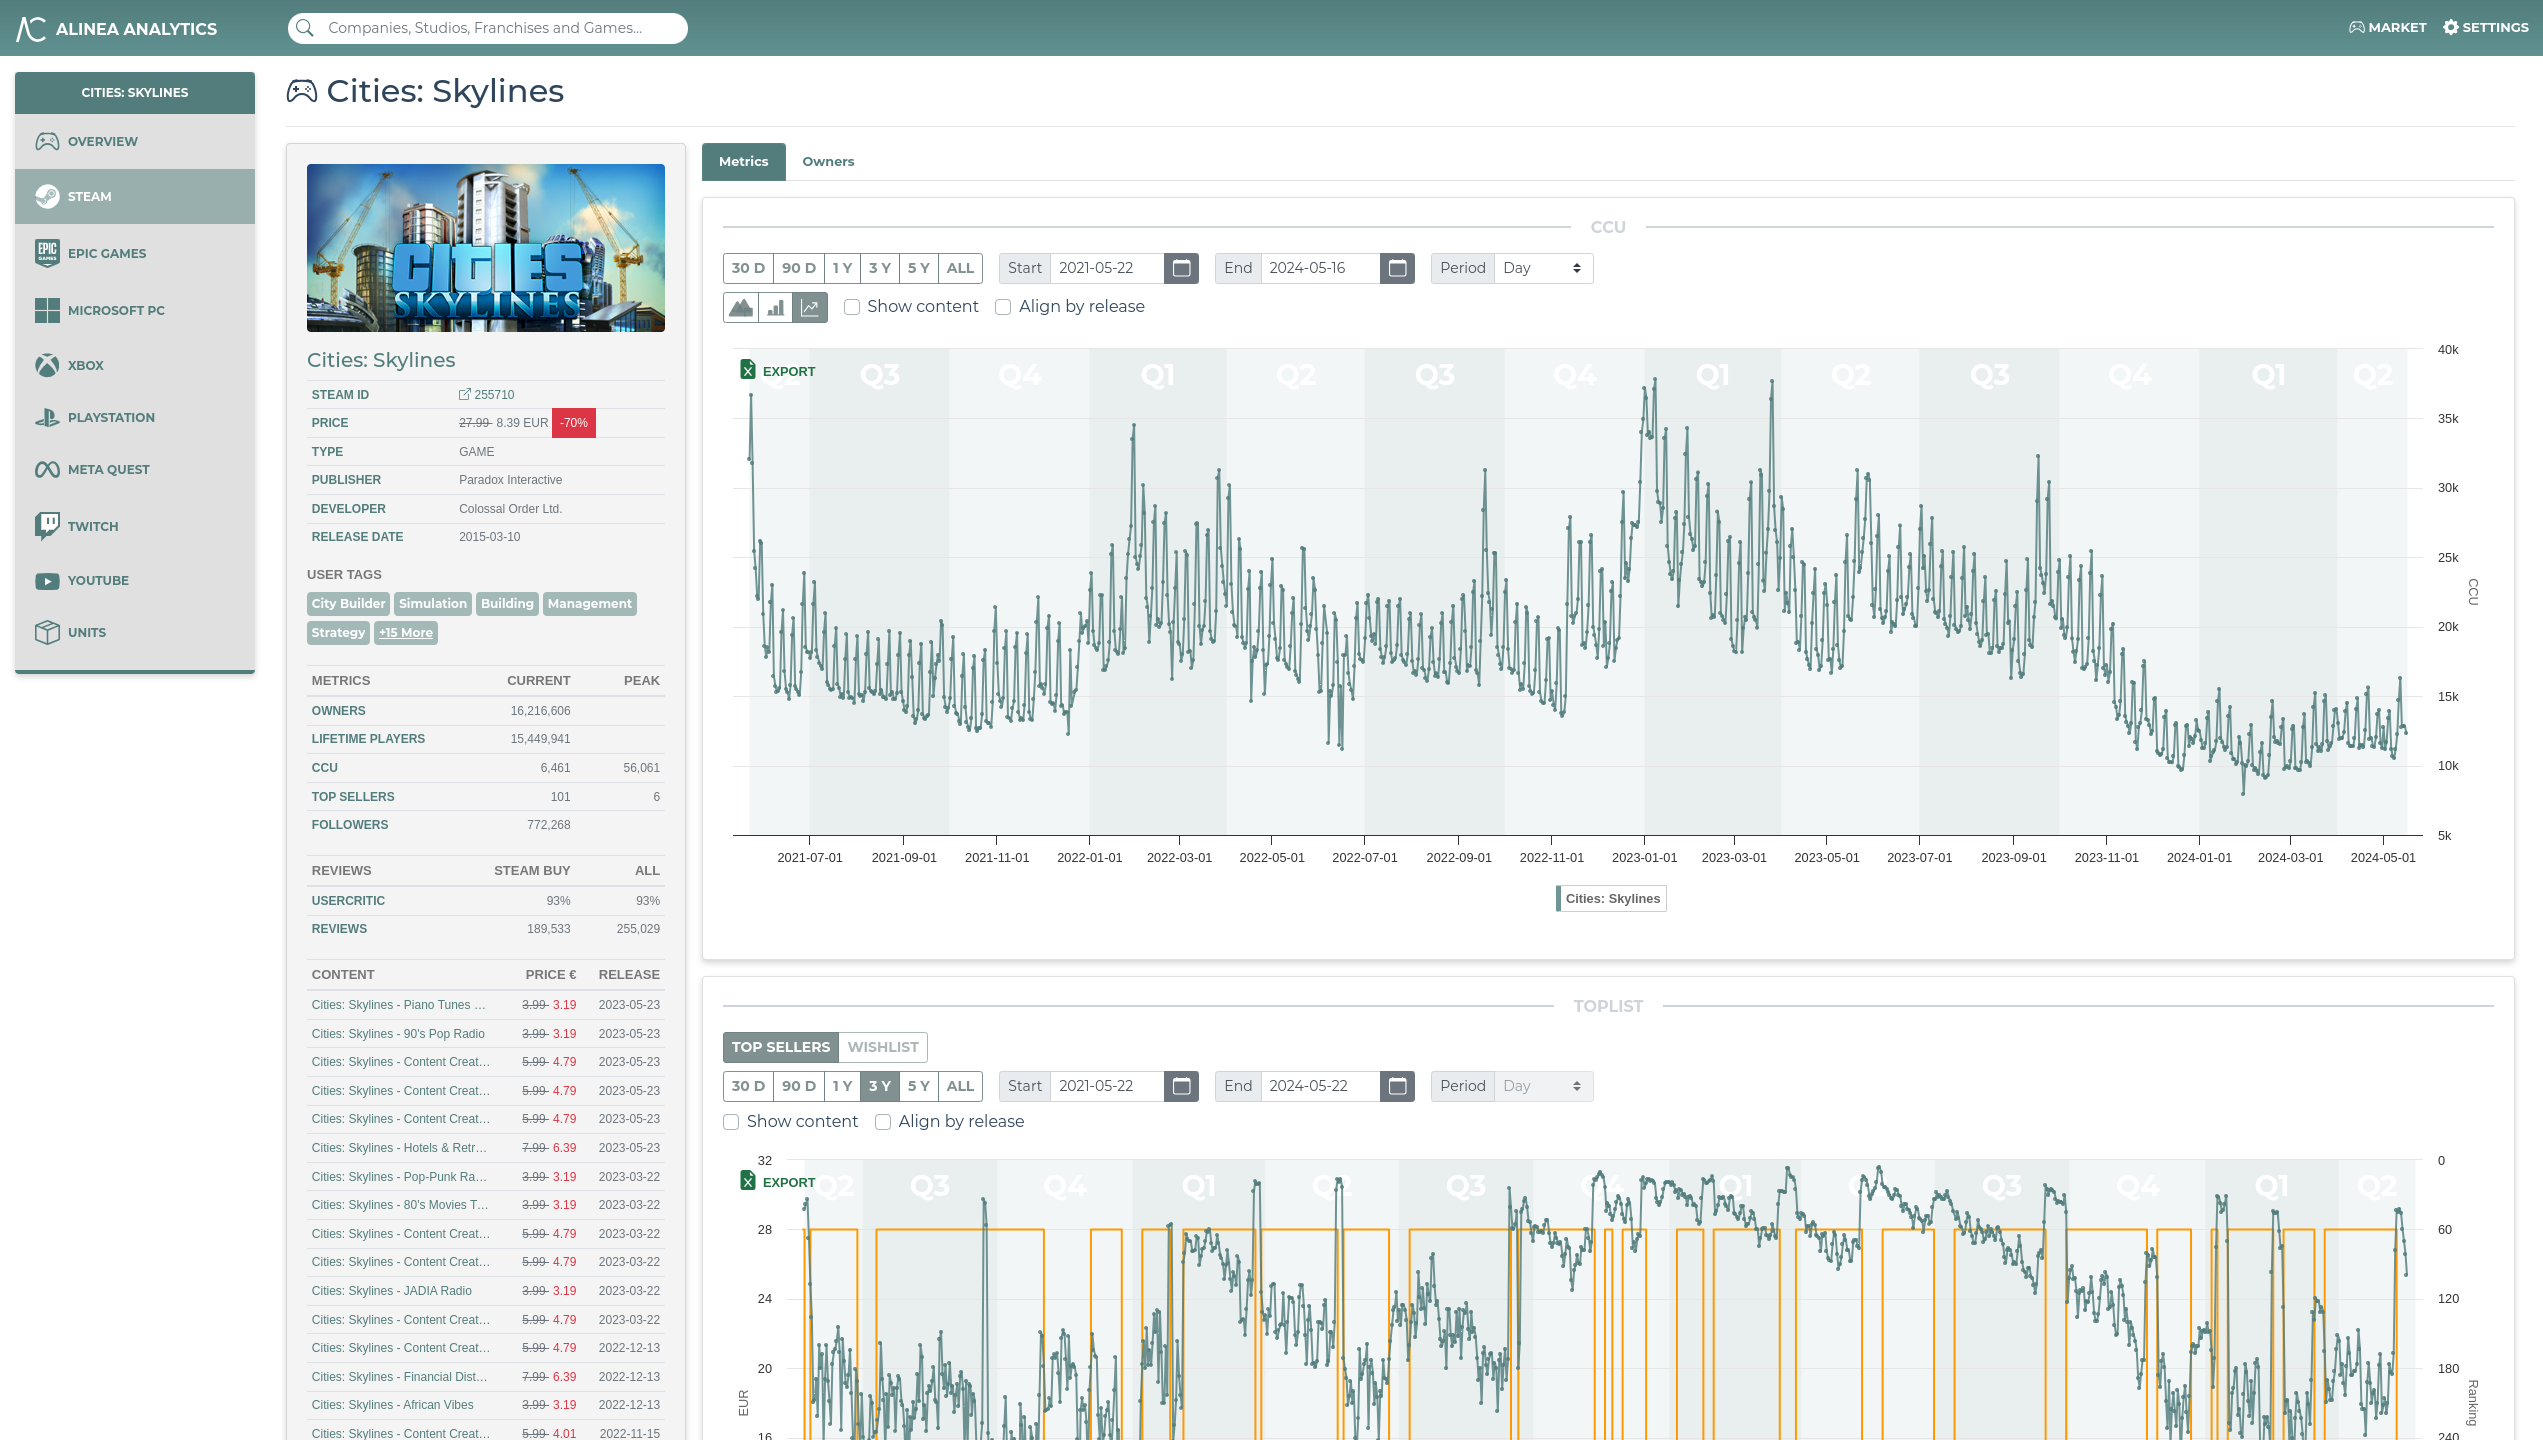Click the Simulation tag
The width and height of the screenshot is (2543, 1440).
click(x=432, y=603)
